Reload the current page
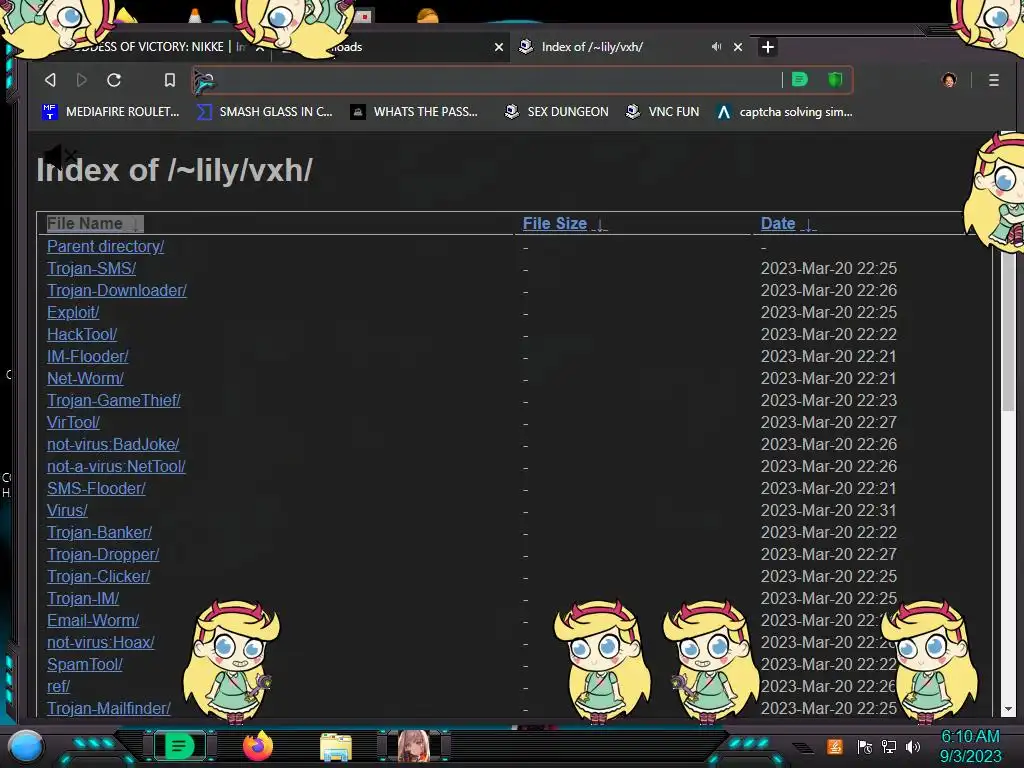This screenshot has height=768, width=1024. tap(114, 80)
